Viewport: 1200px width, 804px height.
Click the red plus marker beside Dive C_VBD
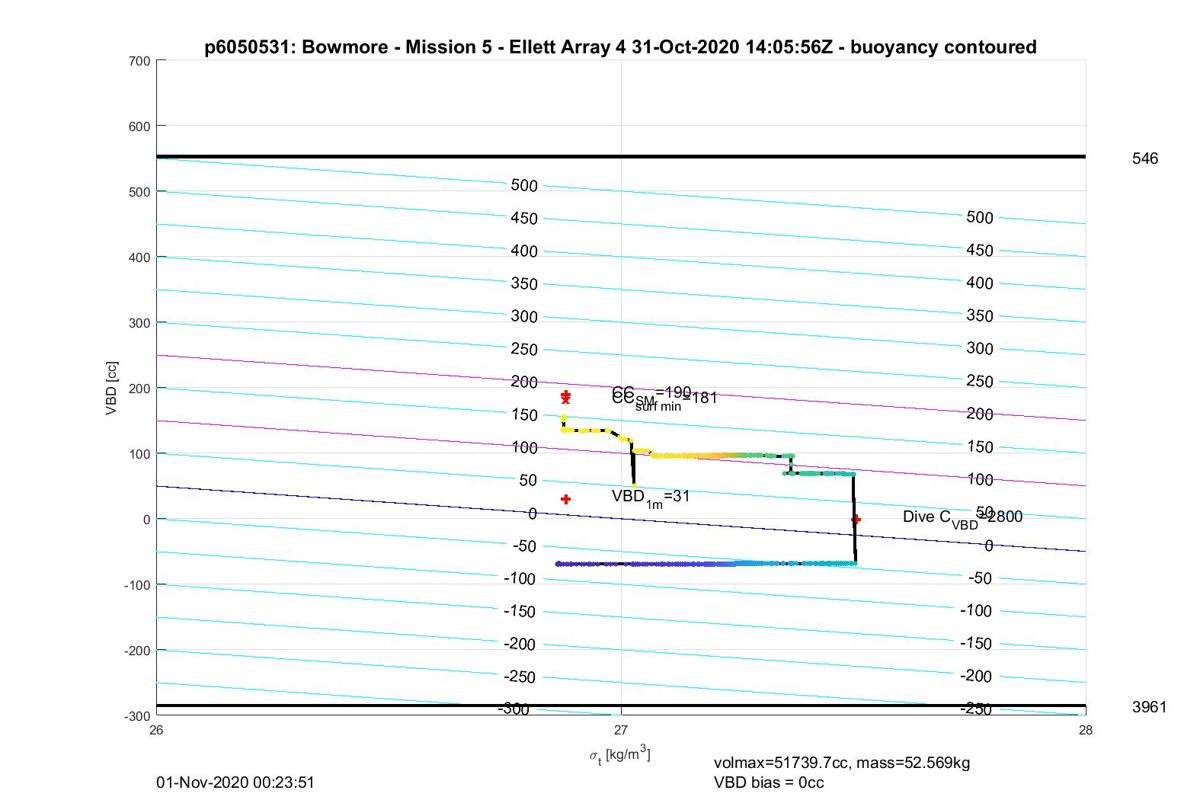[x=855, y=519]
